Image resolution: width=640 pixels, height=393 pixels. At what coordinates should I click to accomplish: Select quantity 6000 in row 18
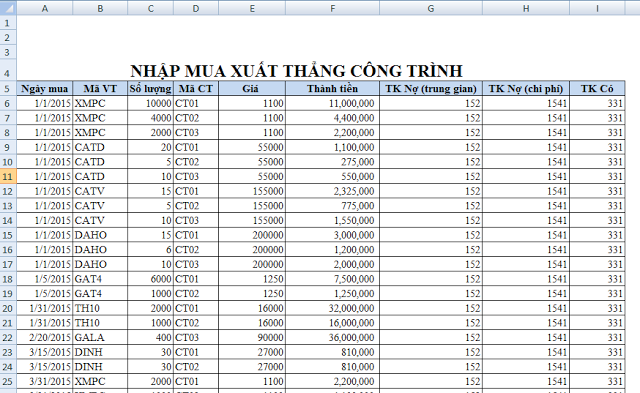[150, 279]
